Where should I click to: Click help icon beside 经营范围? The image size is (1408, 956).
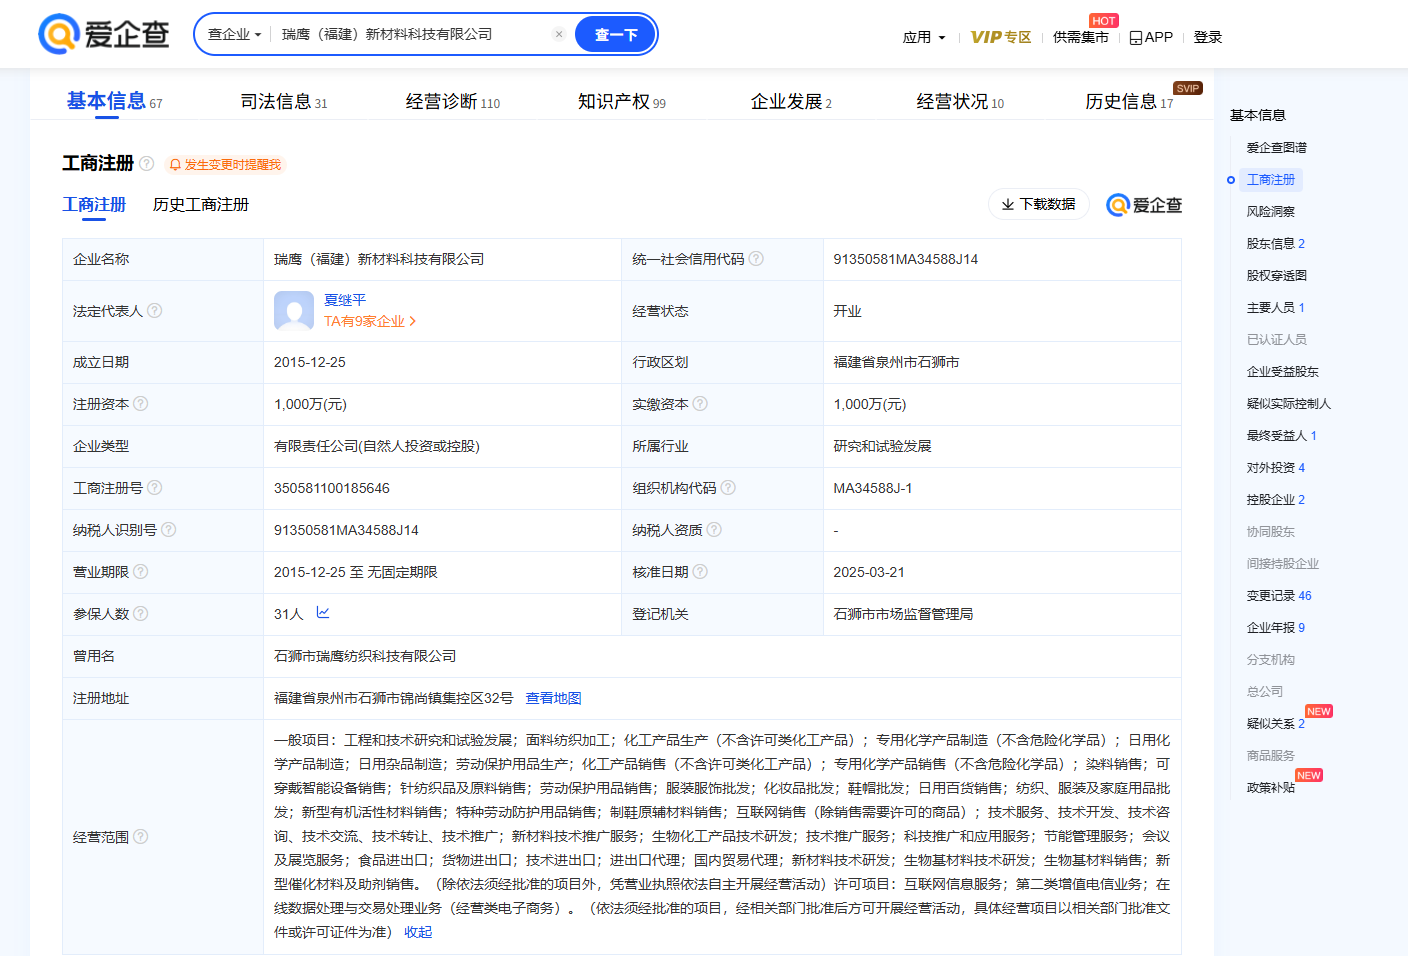tap(141, 837)
